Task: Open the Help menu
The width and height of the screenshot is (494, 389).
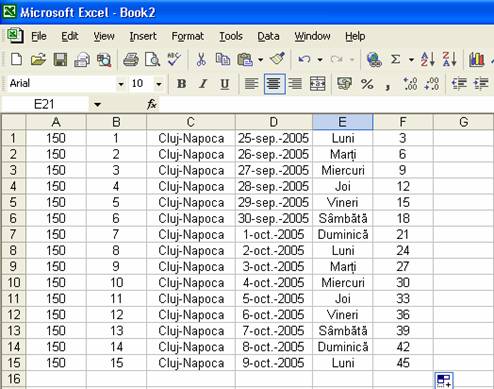Action: (x=355, y=36)
